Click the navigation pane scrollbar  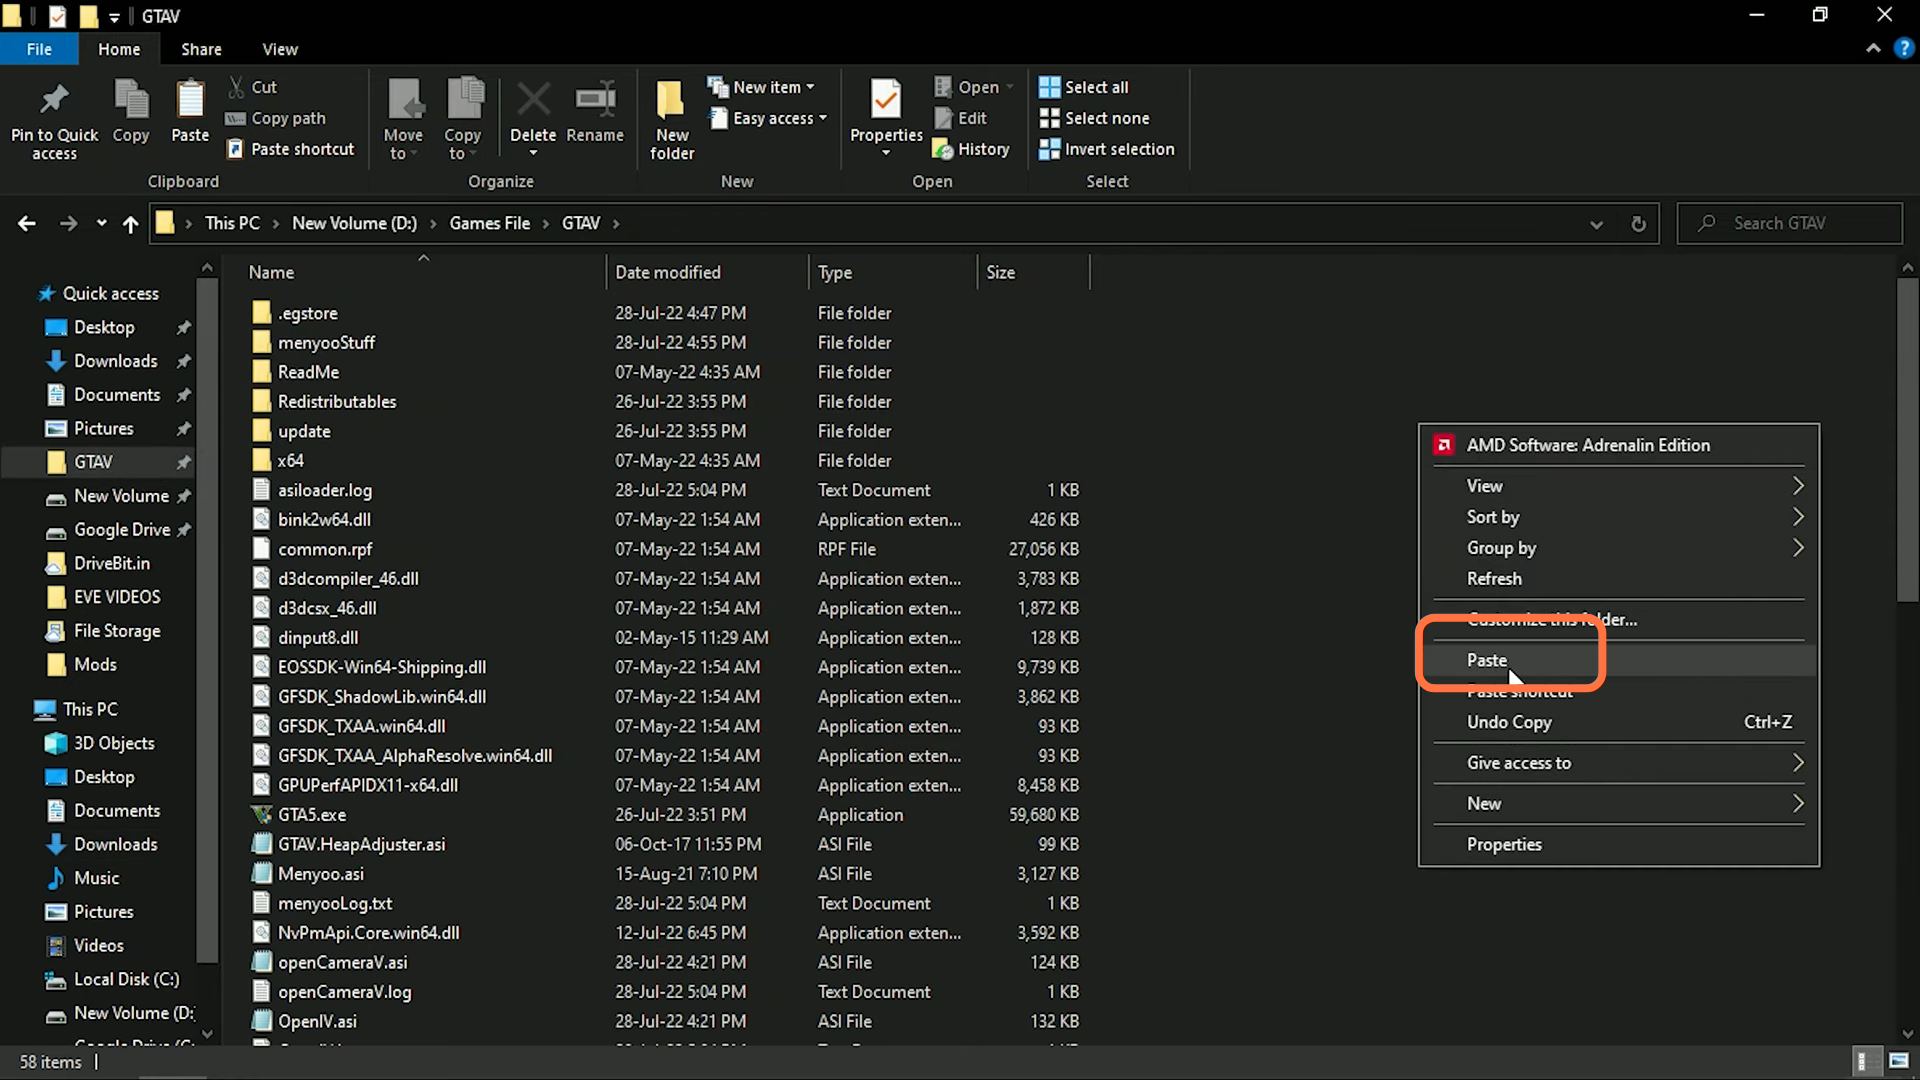point(207,620)
